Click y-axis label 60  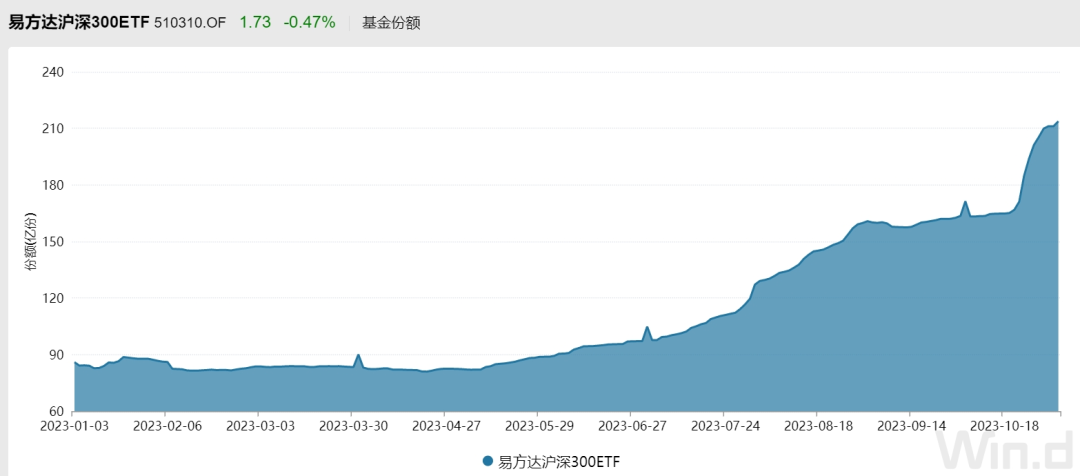(56, 411)
